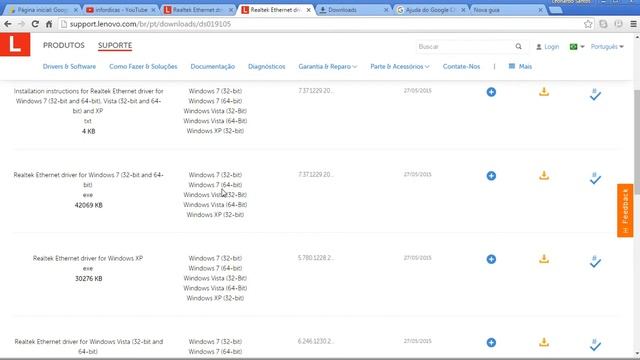Image resolution: width=640 pixels, height=360 pixels.
Task: Select the '30276 KB' file size text
Action: [x=89, y=279]
